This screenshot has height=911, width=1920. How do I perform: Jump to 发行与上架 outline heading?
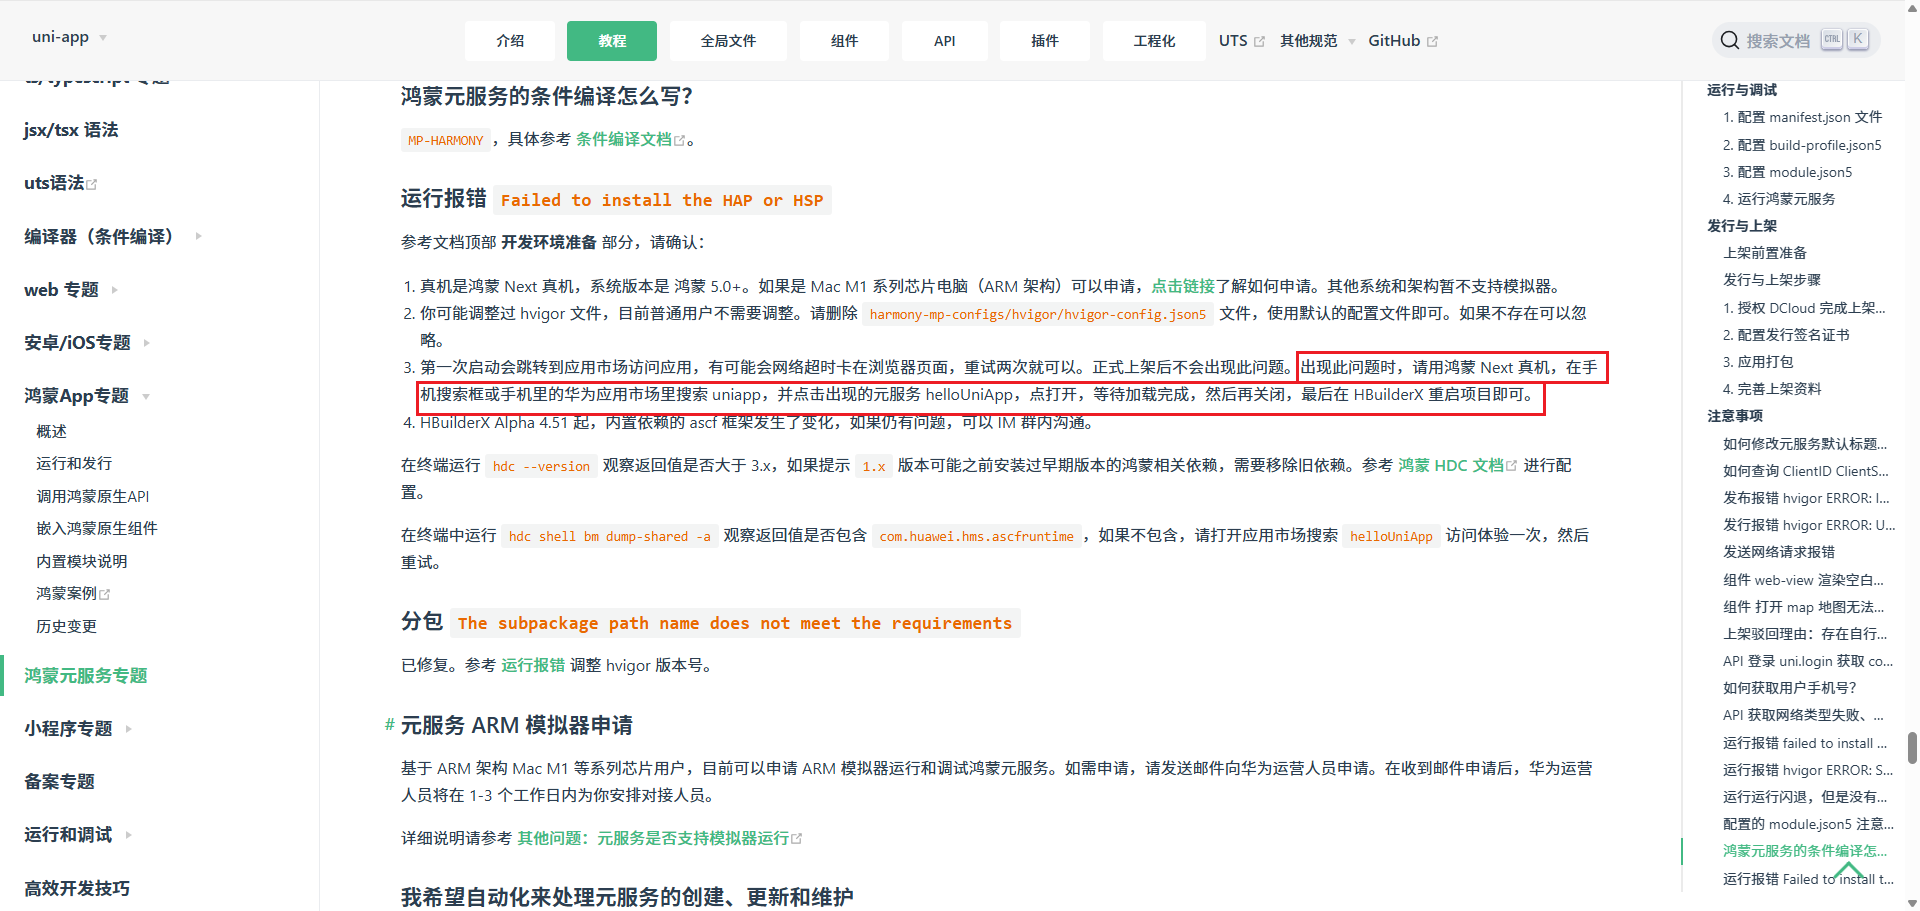pyautogui.click(x=1742, y=226)
